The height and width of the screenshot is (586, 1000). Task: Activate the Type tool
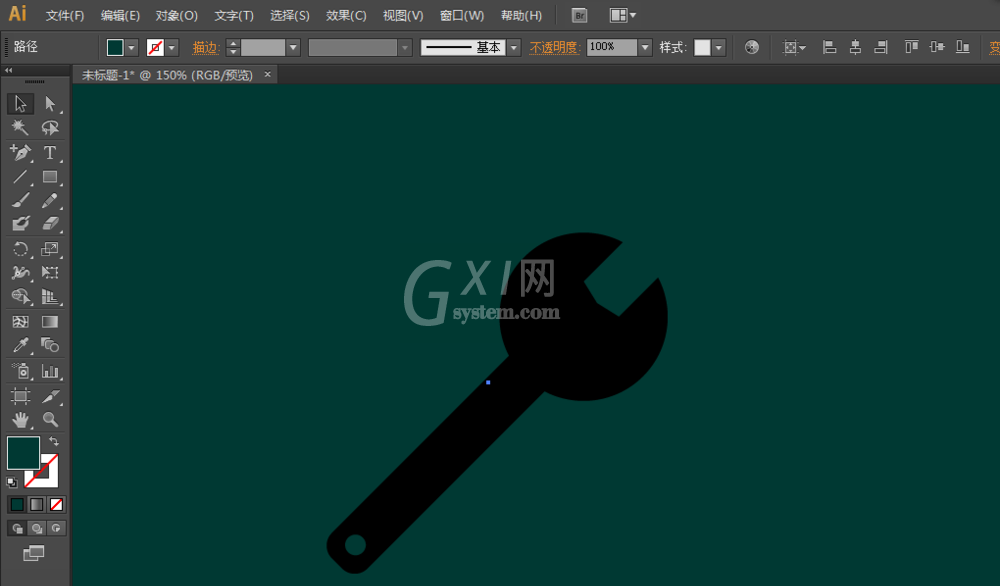[50, 152]
